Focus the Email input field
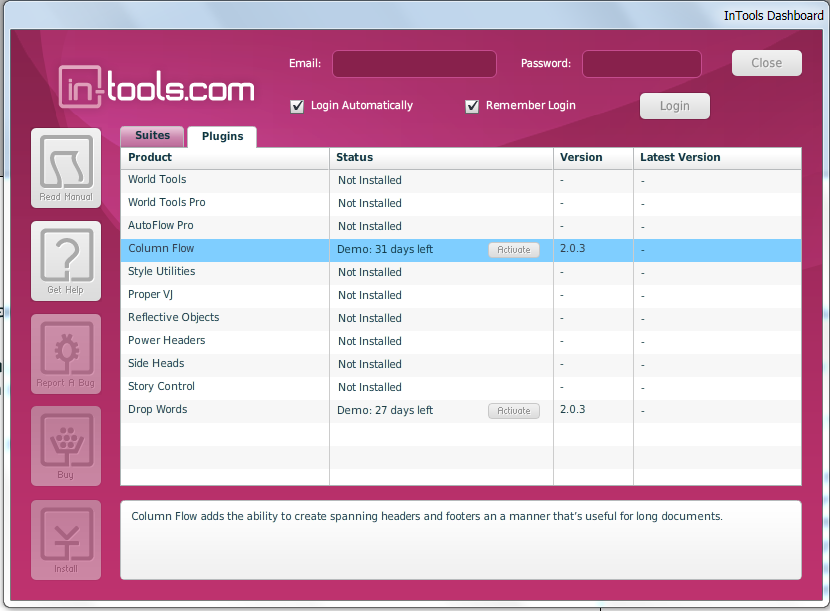The height and width of the screenshot is (611, 830). pos(414,64)
